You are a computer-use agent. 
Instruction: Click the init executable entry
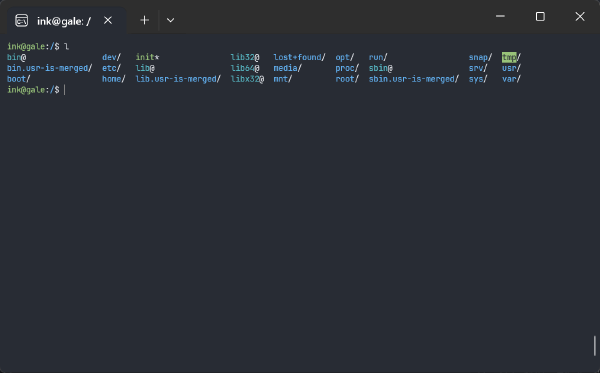click(147, 57)
